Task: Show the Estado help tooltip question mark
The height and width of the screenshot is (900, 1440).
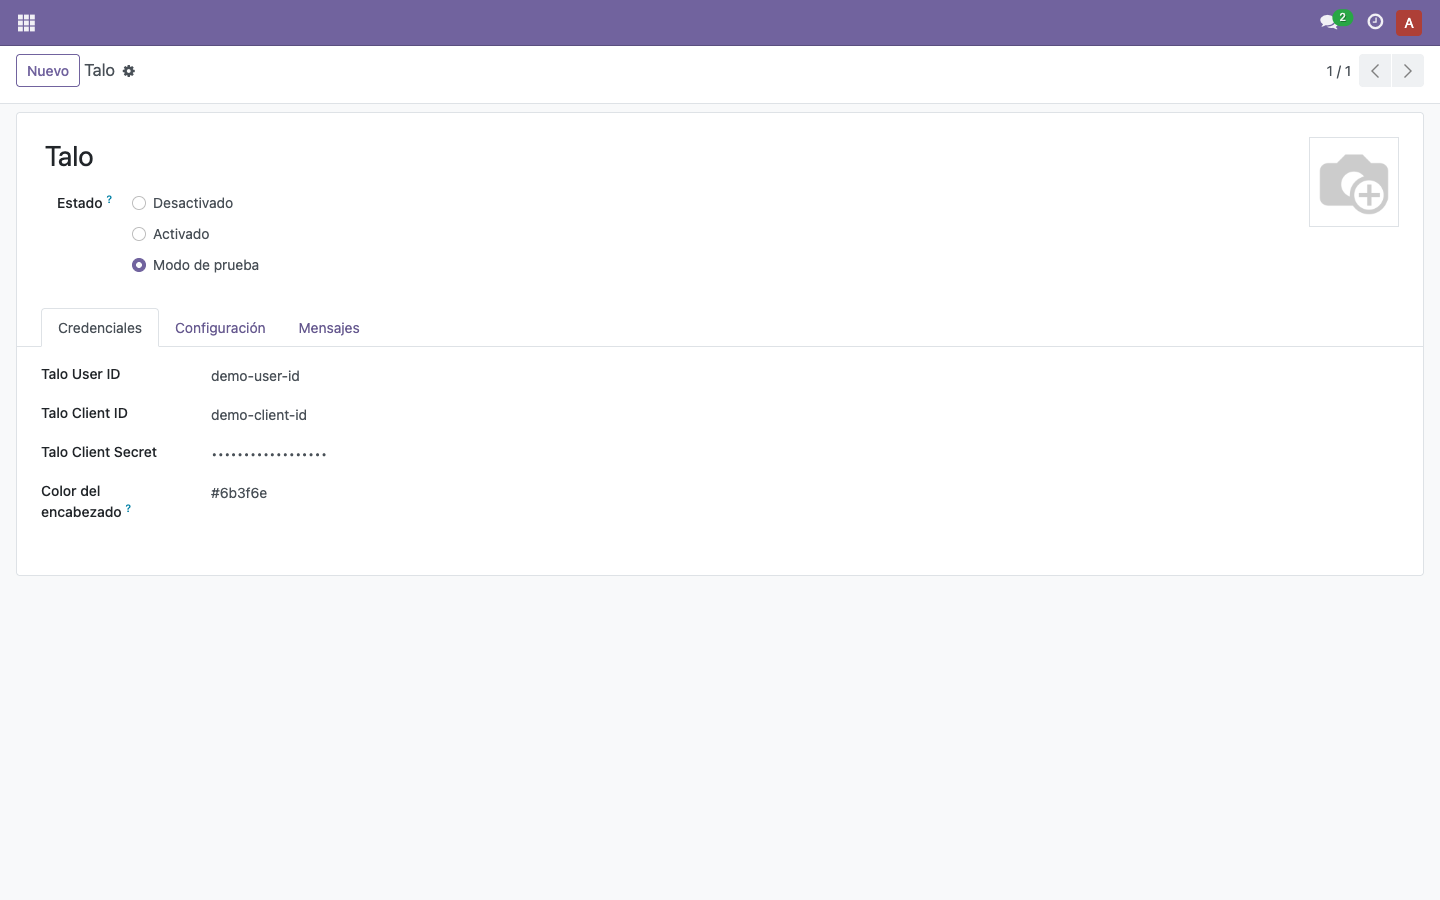Action: coord(110,199)
